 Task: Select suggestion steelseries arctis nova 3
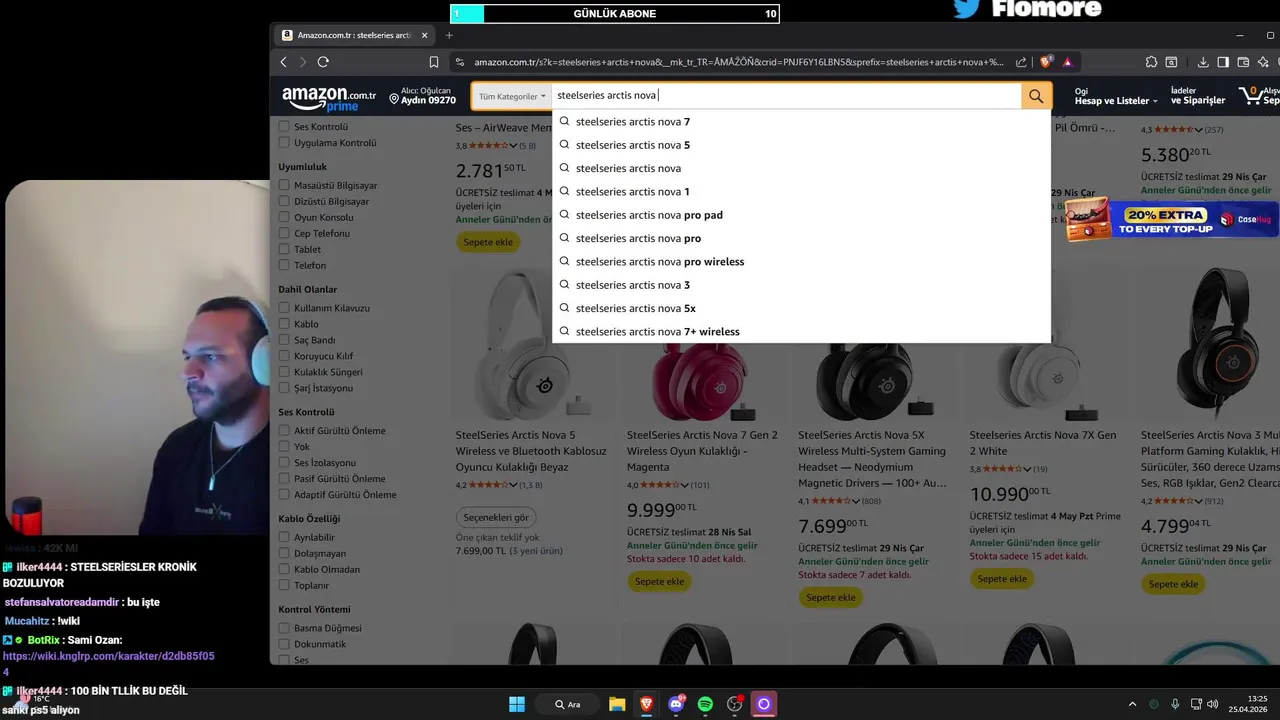(801, 285)
